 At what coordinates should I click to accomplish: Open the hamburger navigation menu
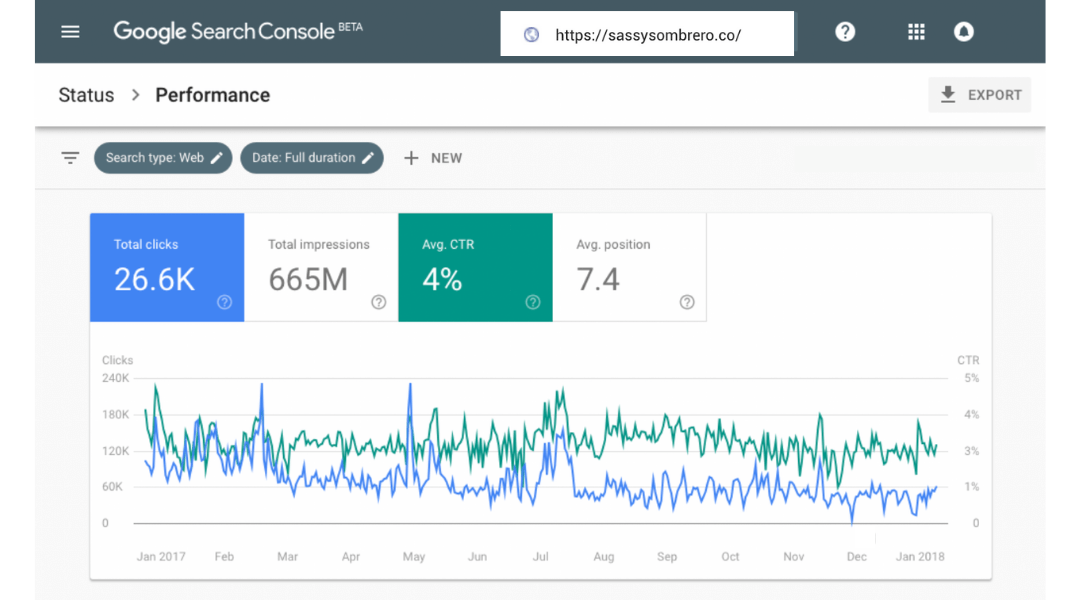[x=70, y=32]
